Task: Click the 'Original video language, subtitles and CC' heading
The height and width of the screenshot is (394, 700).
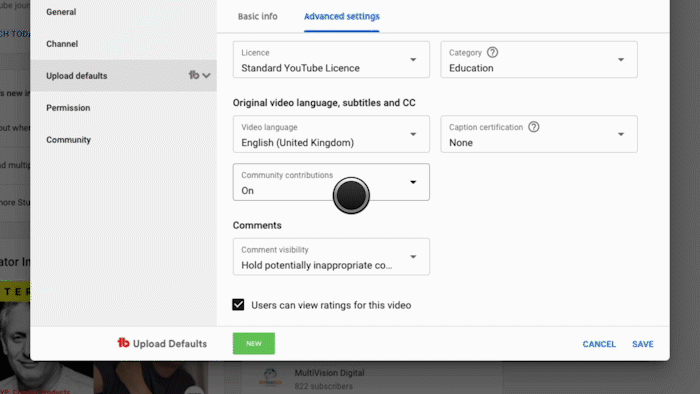Action: [x=324, y=103]
